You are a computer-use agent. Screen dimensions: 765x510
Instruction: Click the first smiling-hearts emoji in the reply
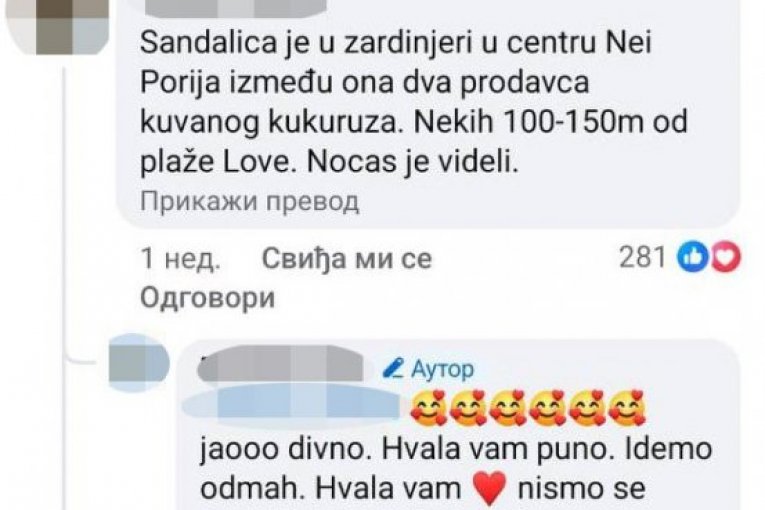tap(428, 408)
